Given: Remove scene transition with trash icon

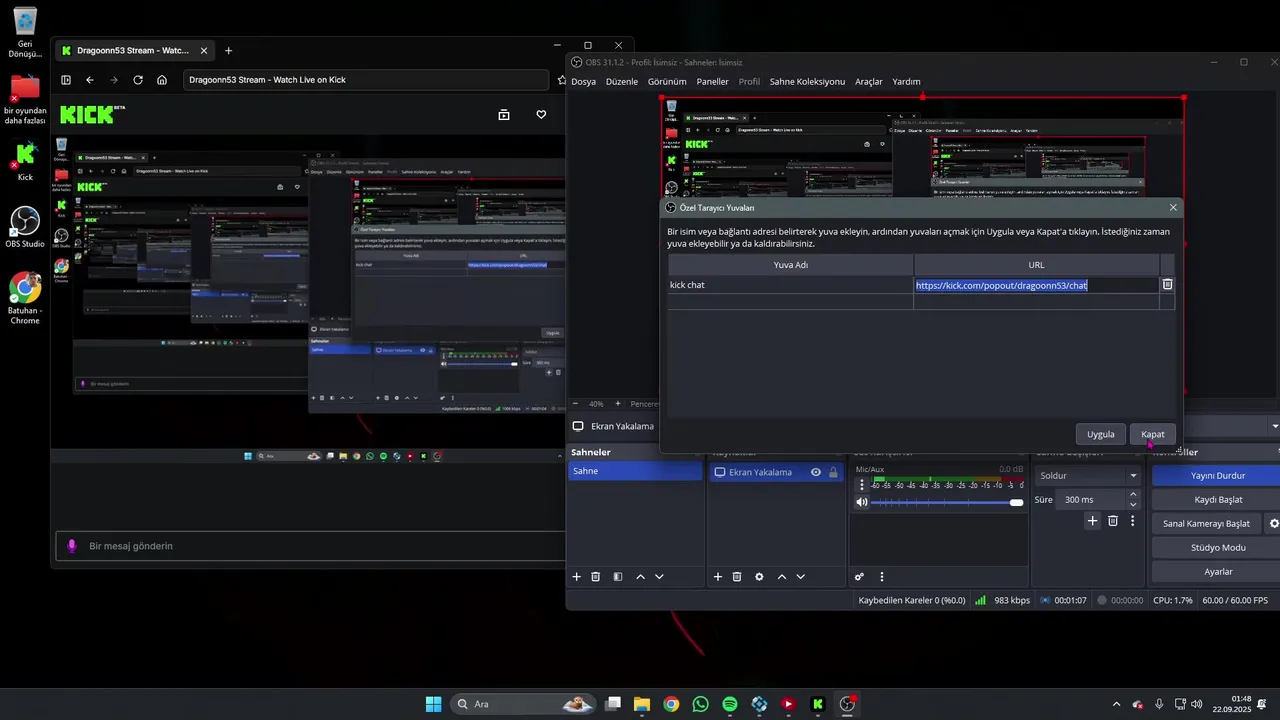Looking at the screenshot, I should point(1113,521).
